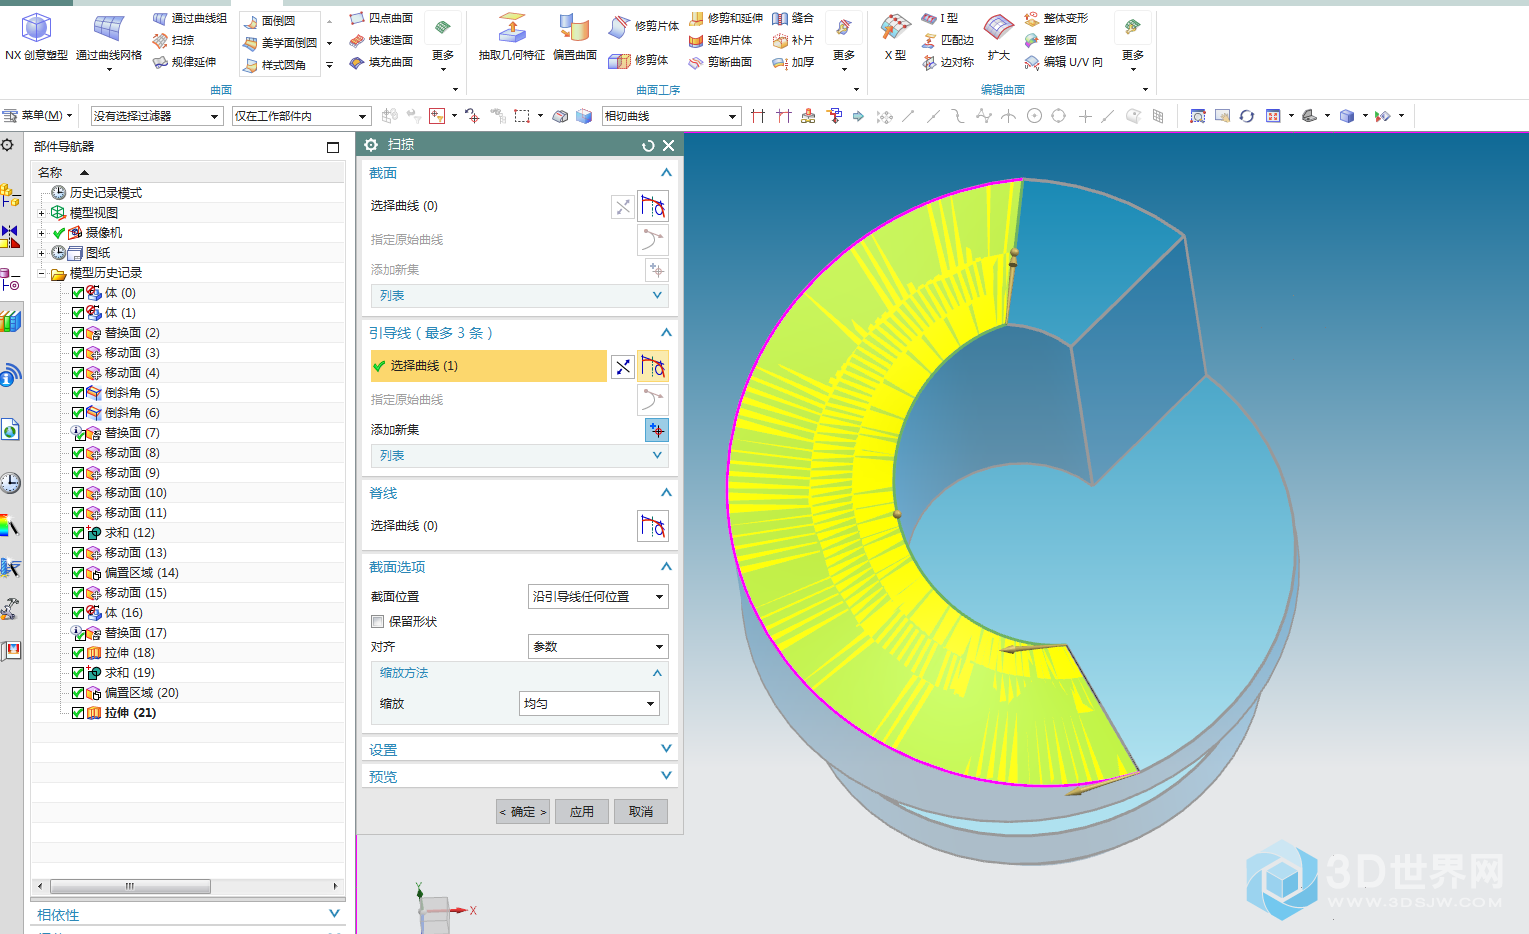Open 没有选择过滤器 filter dropdown

click(156, 116)
